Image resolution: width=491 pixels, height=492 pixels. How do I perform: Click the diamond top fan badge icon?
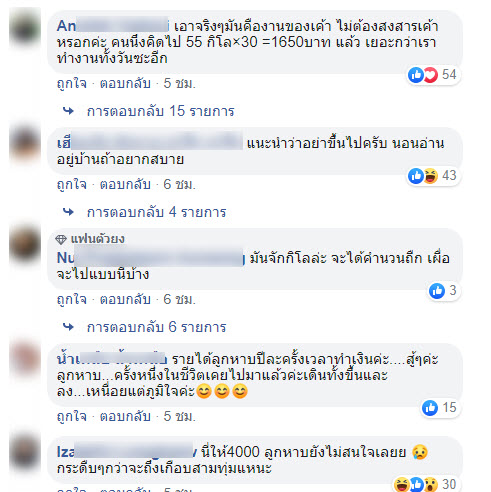click(61, 239)
